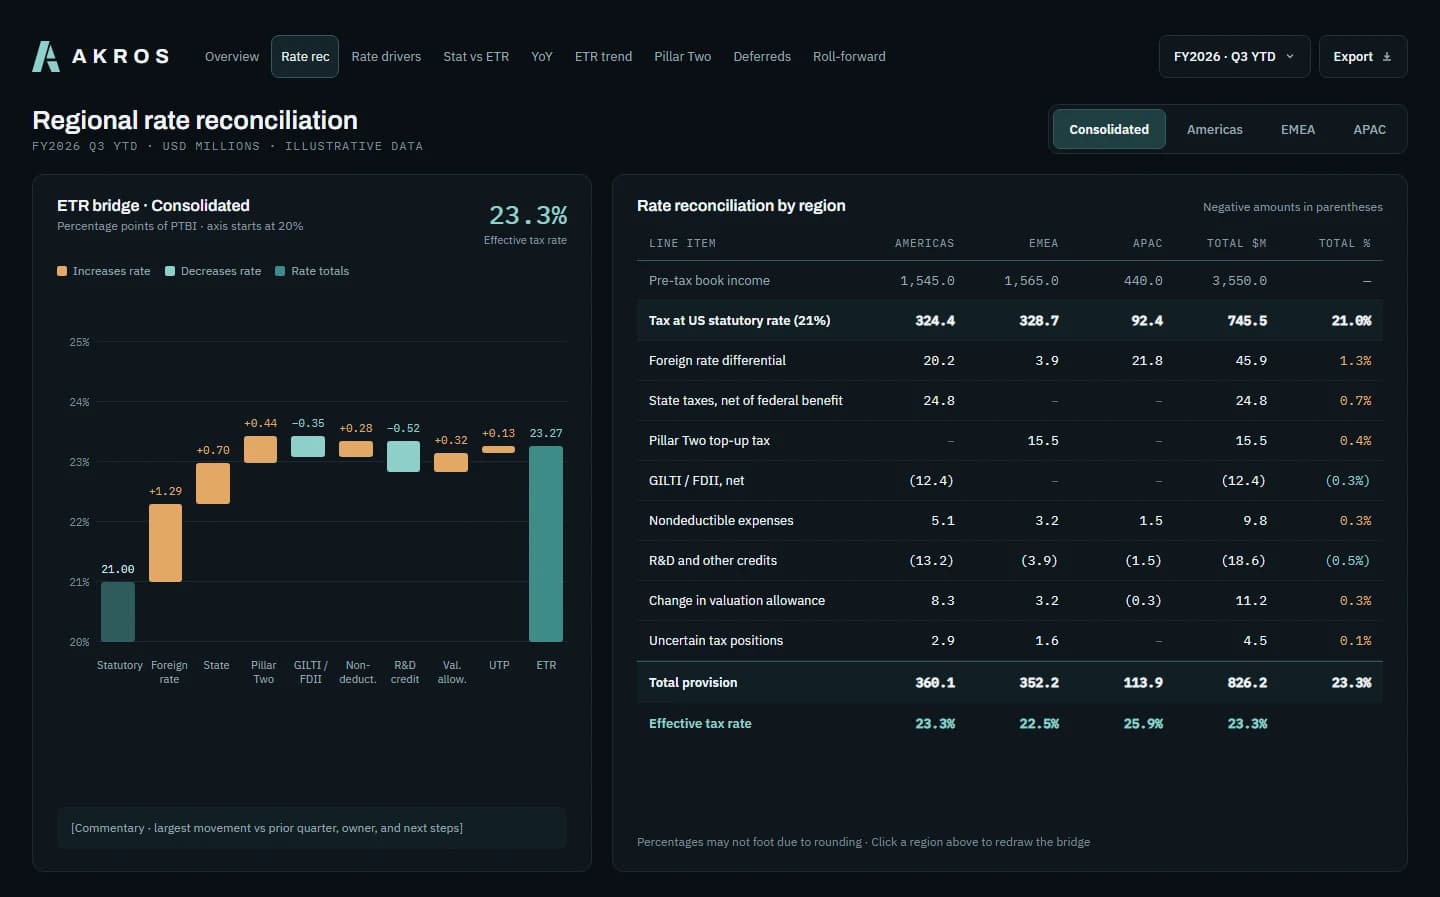Click the GILTI / FDII -0.35 bar

tap(308, 446)
